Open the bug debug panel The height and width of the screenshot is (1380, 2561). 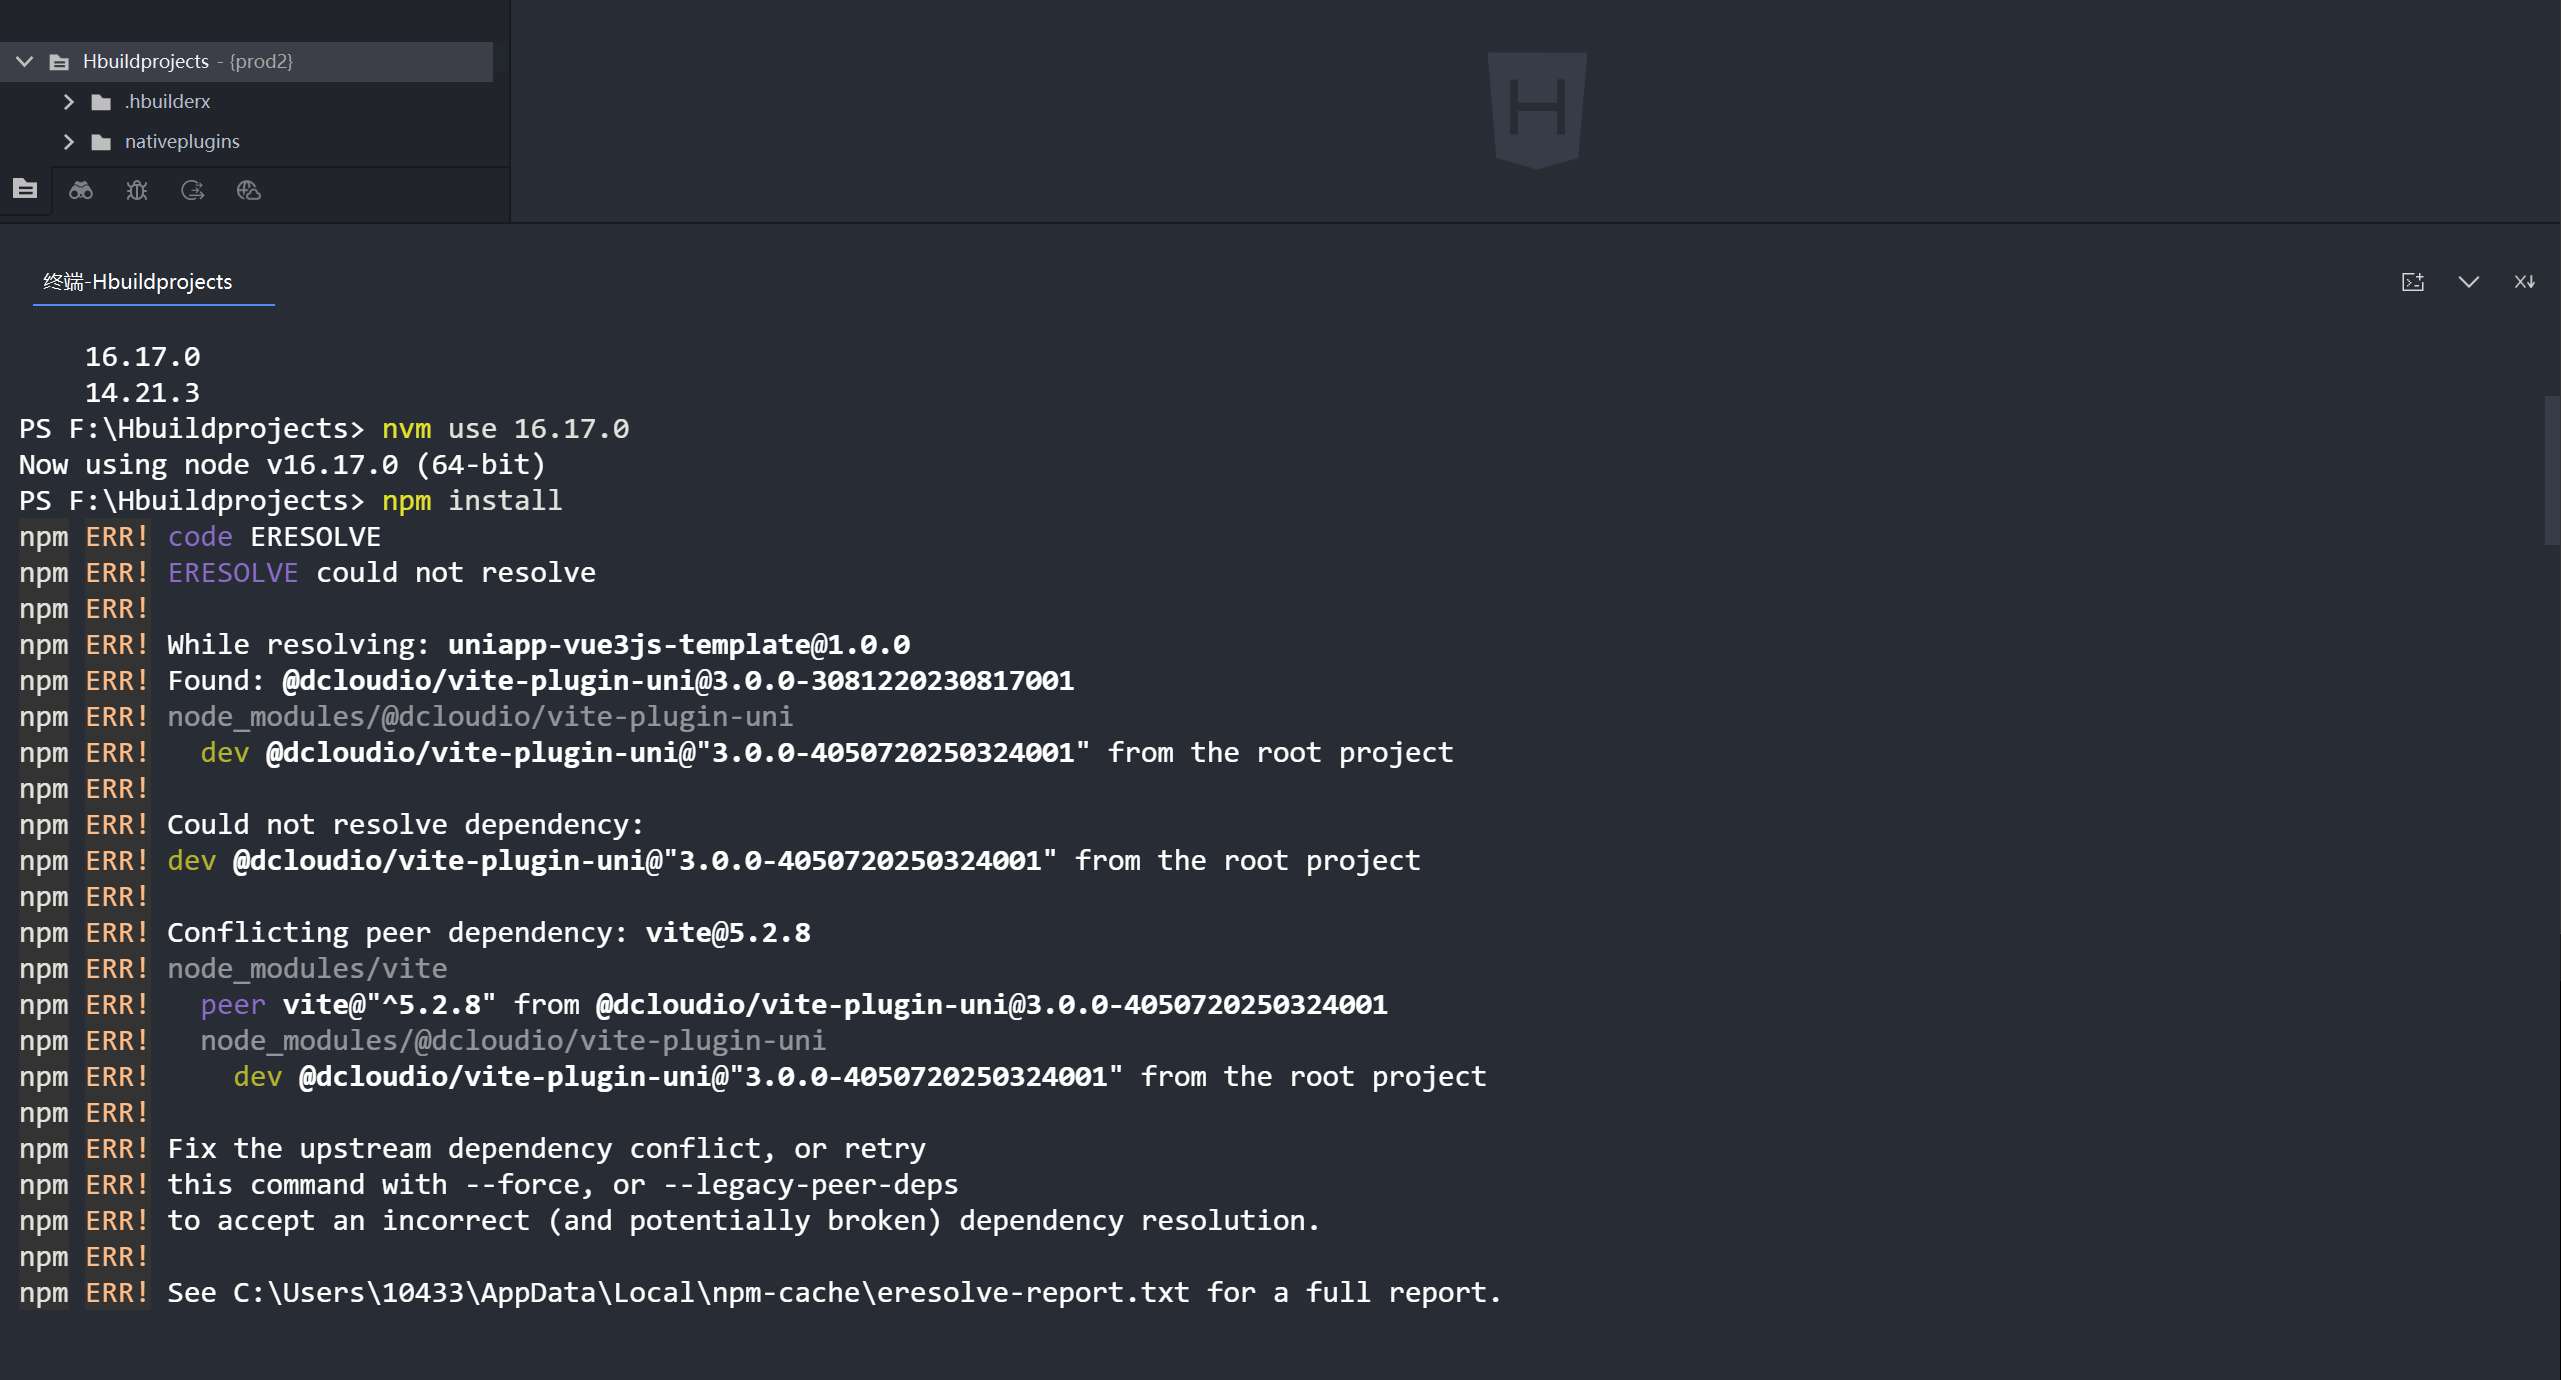[137, 190]
